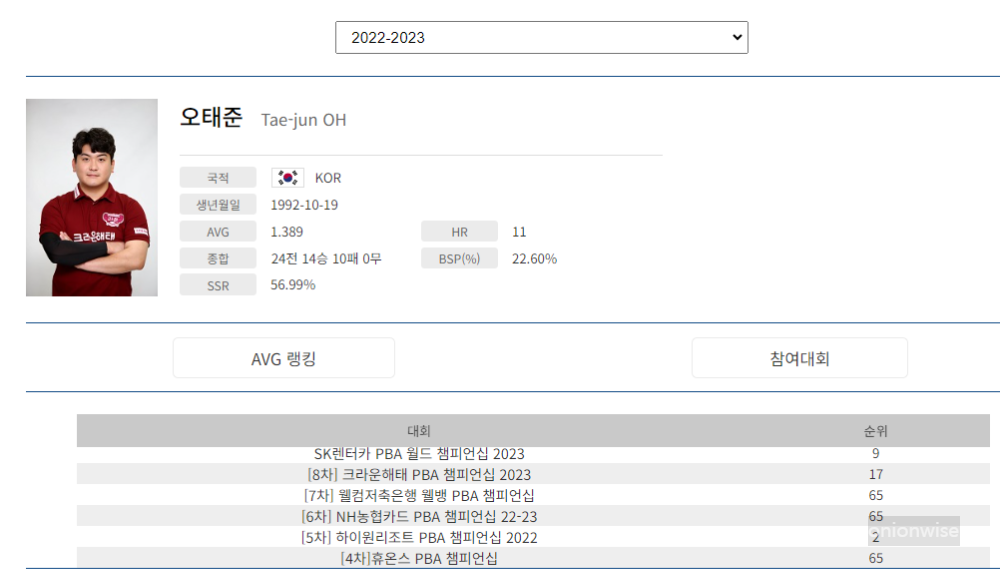Click the AVG 랭킹 button
The image size is (1000, 586).
pyautogui.click(x=283, y=357)
